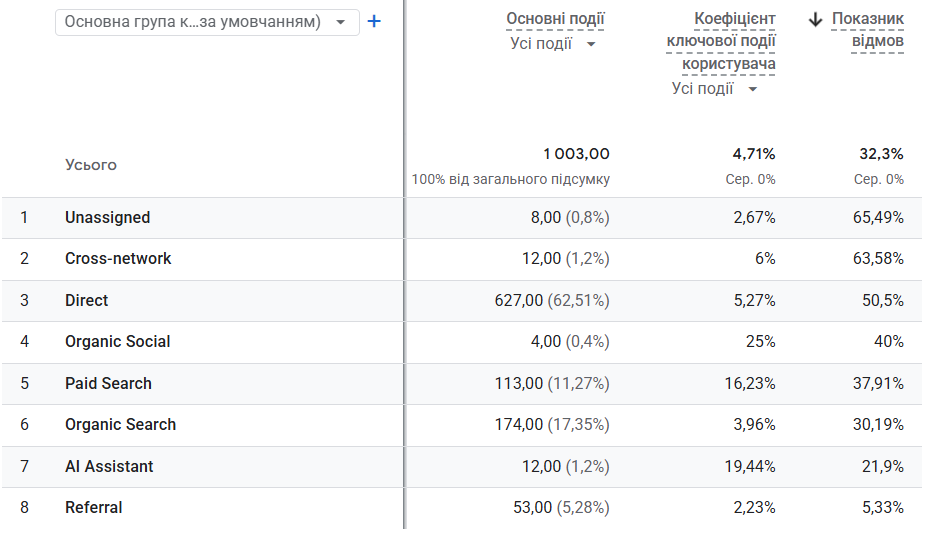This screenshot has width=943, height=534.
Task: Click the Referral value 53,00 (5,28%)
Action: pos(561,508)
